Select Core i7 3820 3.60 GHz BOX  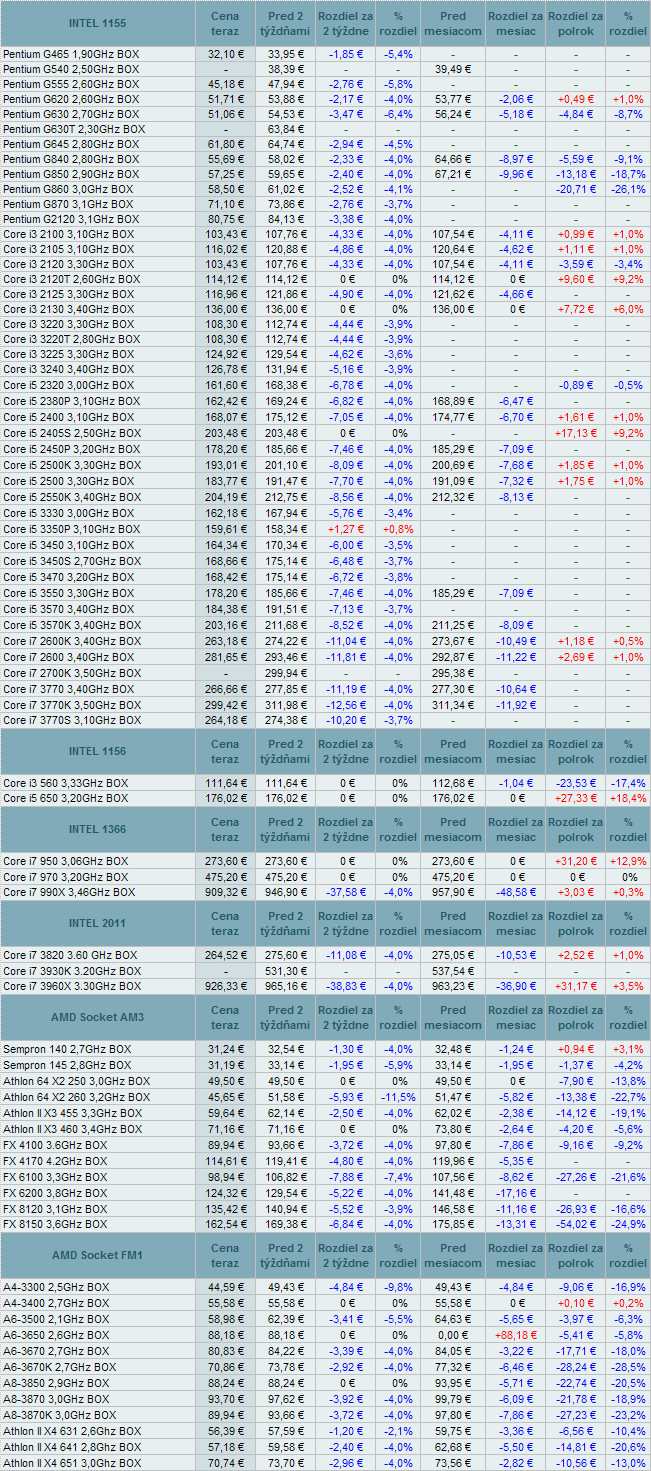point(71,955)
